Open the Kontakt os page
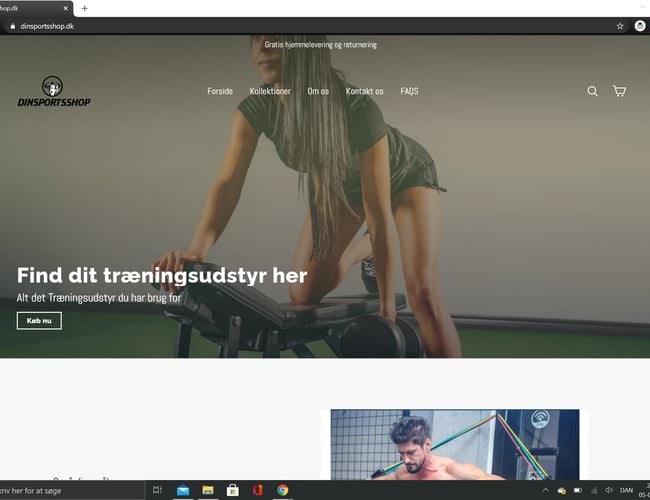The width and height of the screenshot is (650, 500). point(364,91)
